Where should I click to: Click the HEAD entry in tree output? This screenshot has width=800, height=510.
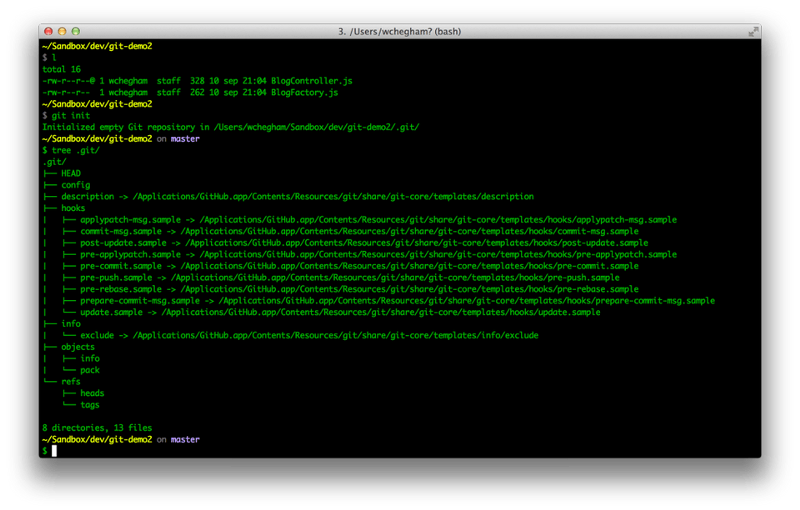coord(71,173)
